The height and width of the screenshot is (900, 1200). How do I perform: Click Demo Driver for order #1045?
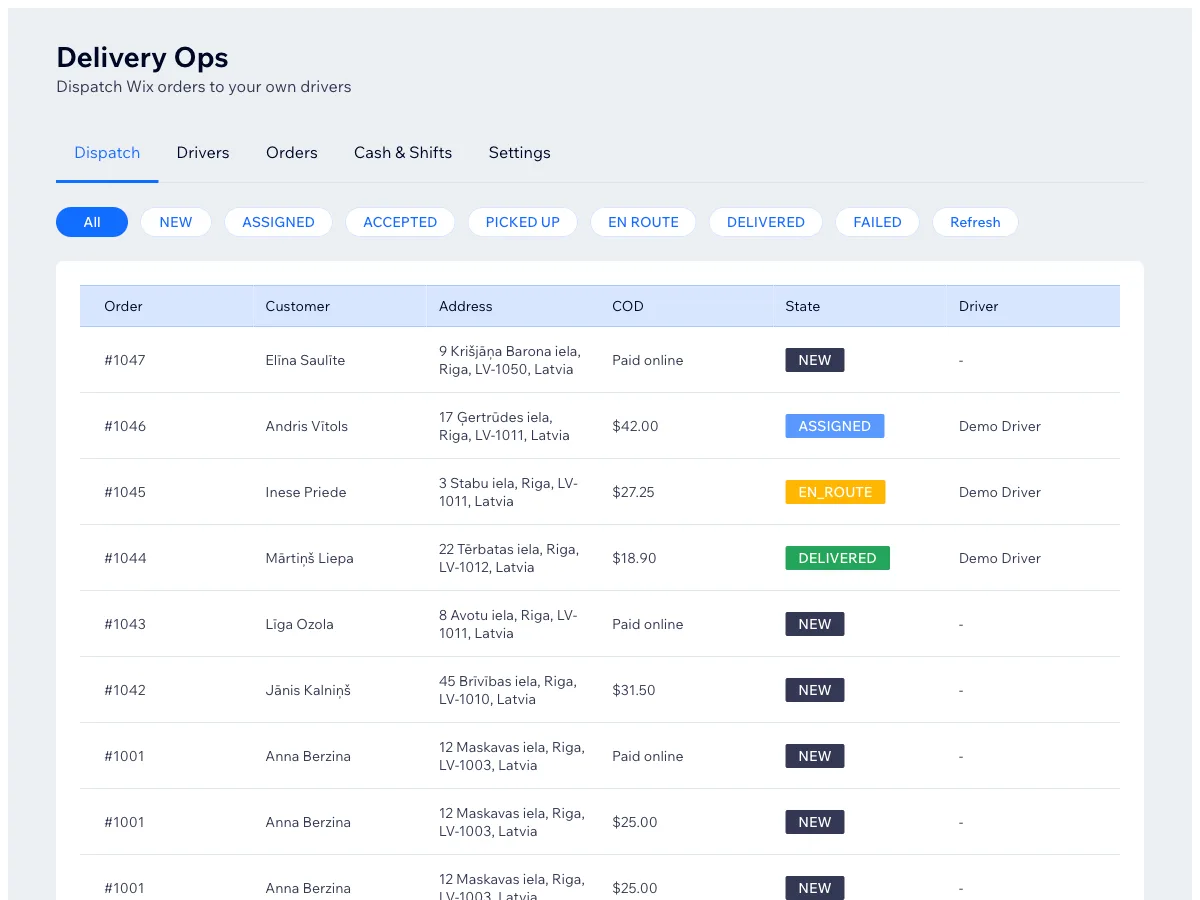tap(1000, 492)
